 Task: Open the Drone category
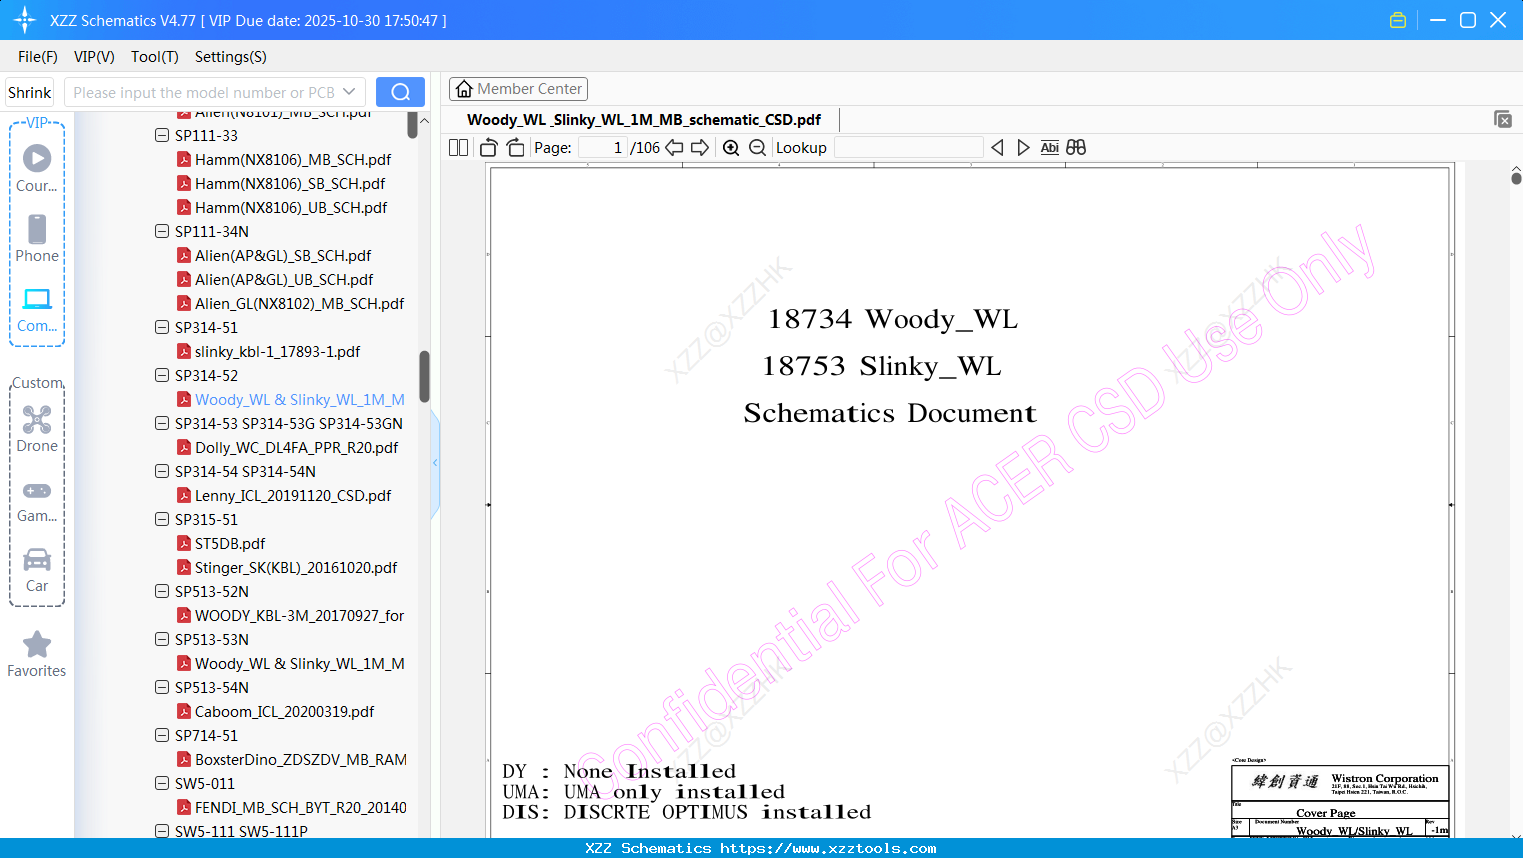click(x=37, y=419)
